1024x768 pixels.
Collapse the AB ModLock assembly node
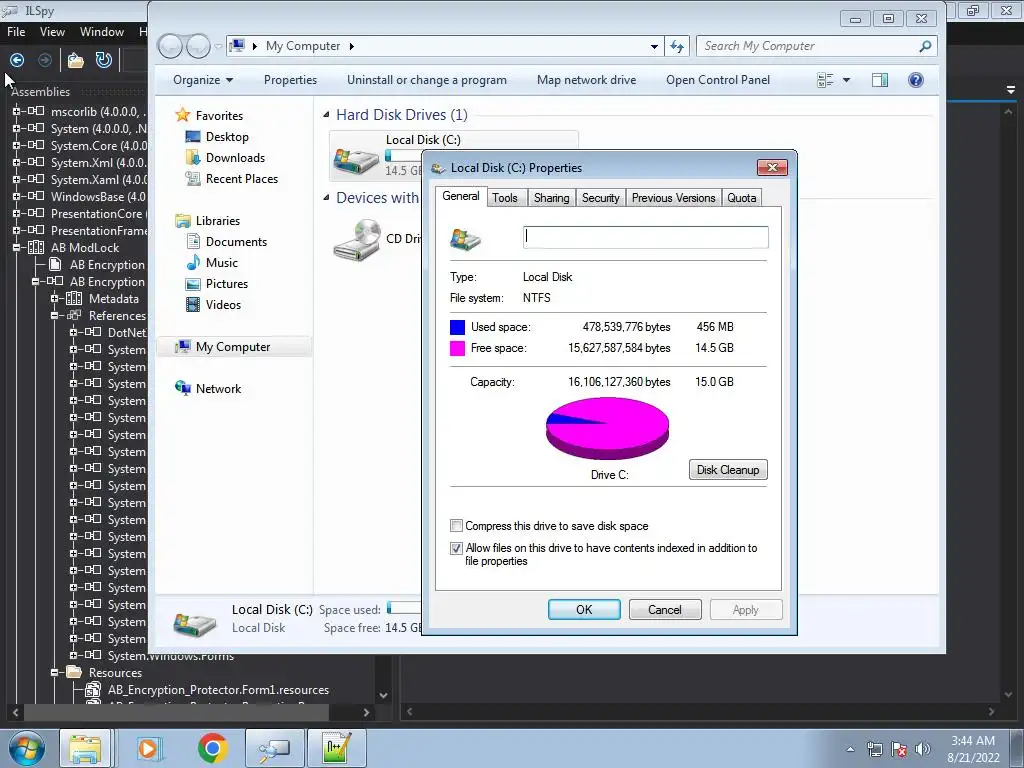tap(16, 248)
